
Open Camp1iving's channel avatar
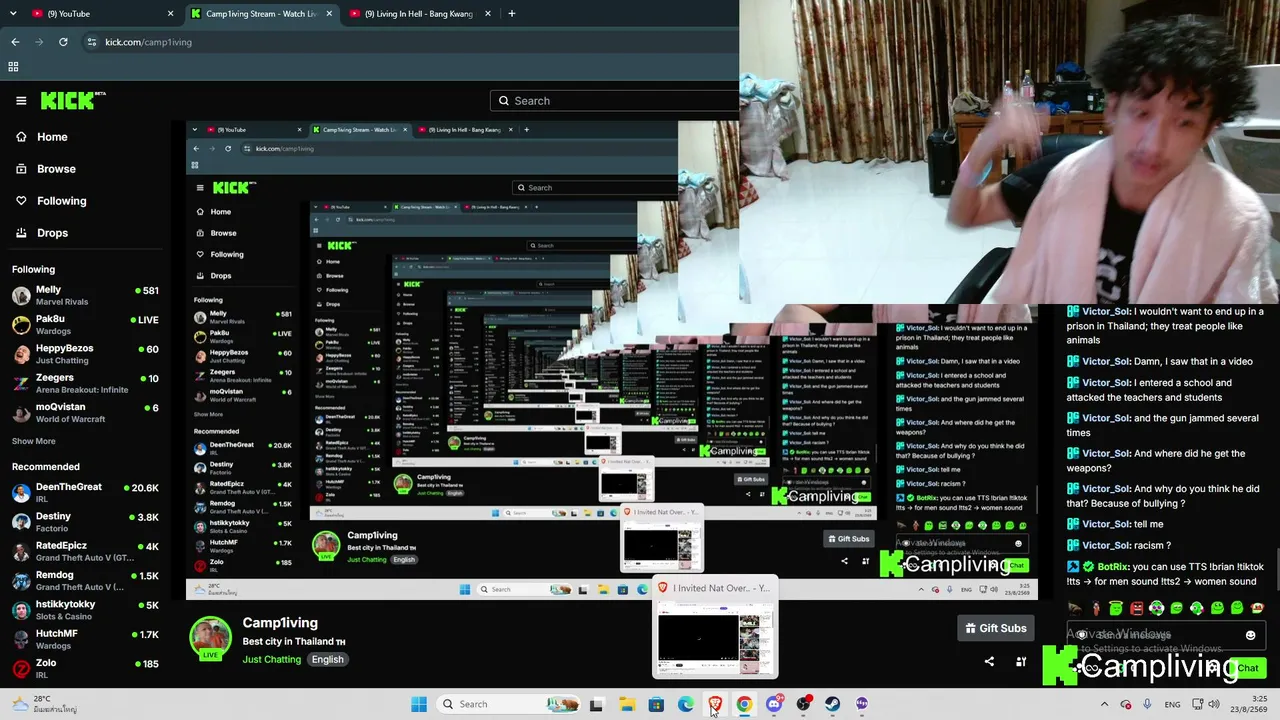pyautogui.click(x=211, y=638)
